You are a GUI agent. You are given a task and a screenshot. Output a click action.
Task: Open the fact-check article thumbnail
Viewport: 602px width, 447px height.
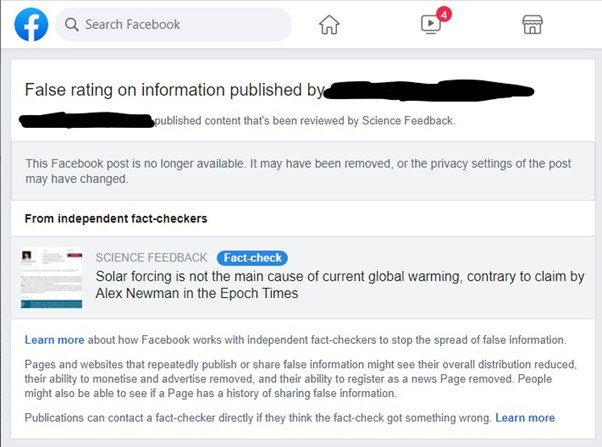coord(51,278)
